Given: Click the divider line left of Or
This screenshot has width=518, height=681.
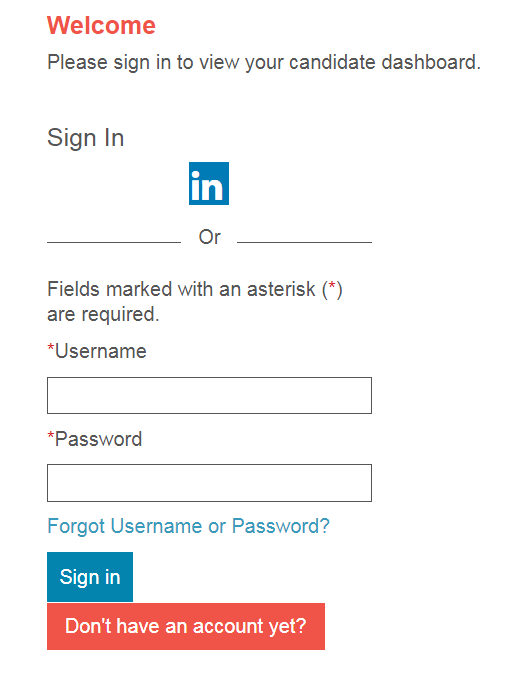Looking at the screenshot, I should click(114, 242).
